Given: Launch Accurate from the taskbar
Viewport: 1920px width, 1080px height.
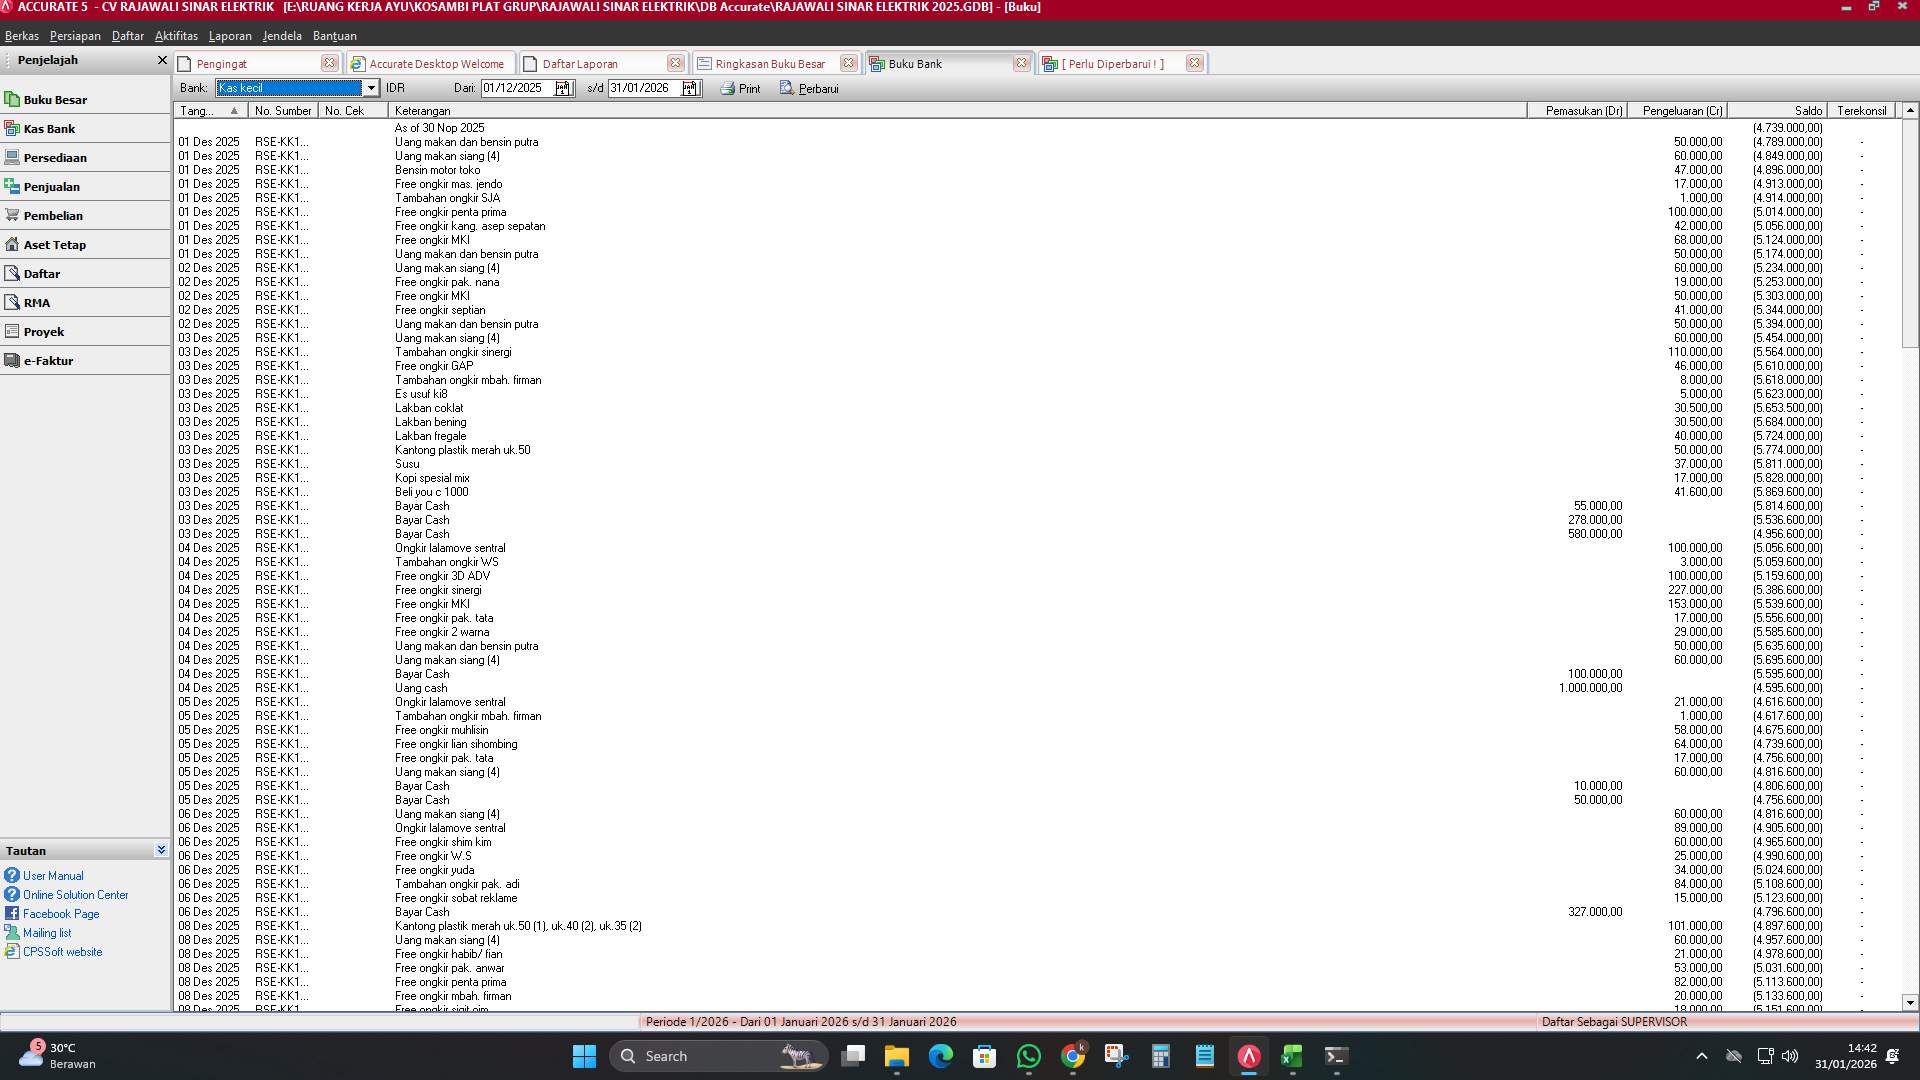Looking at the screenshot, I should pyautogui.click(x=1247, y=1056).
